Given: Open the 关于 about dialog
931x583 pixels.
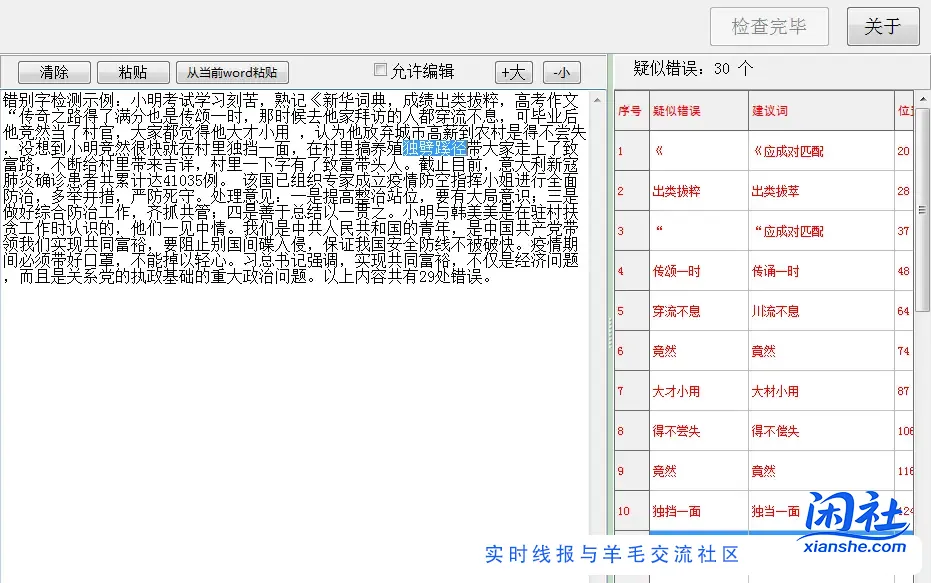Looking at the screenshot, I should pos(882,27).
